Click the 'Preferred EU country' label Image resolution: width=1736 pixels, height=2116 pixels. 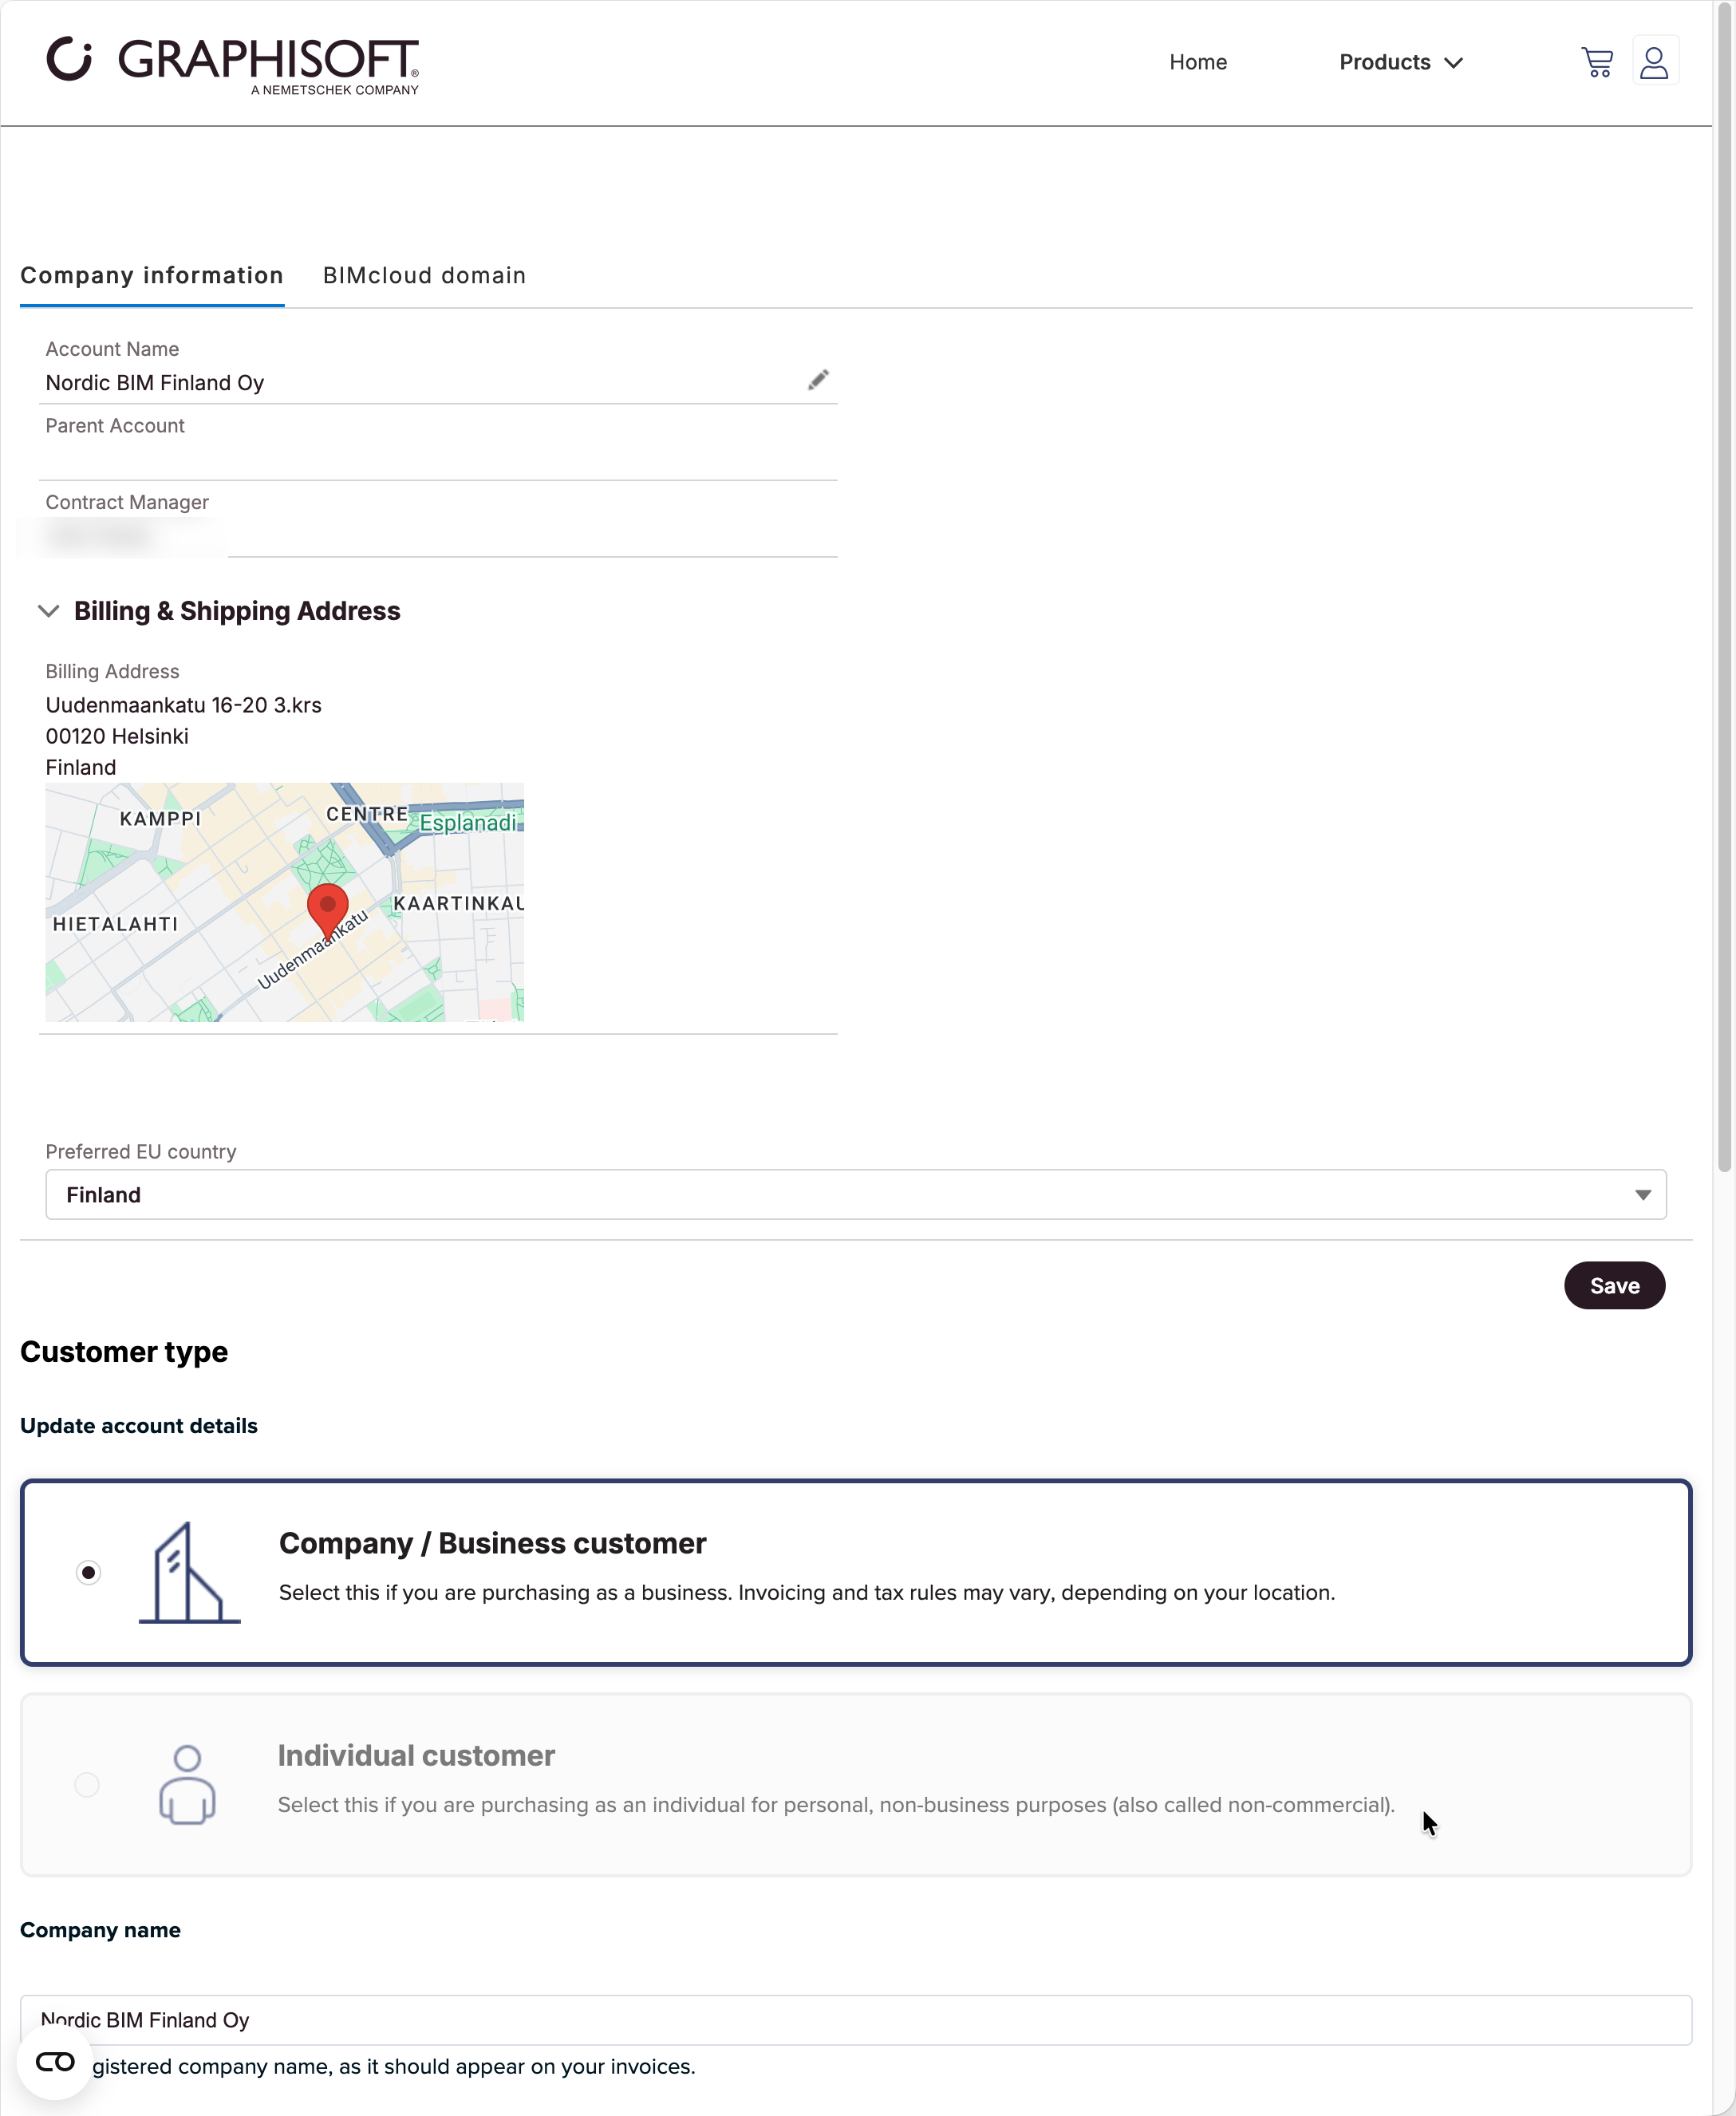coord(141,1152)
